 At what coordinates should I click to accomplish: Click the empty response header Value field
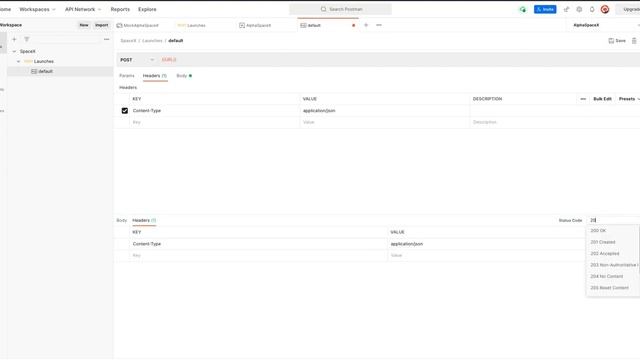(487, 256)
